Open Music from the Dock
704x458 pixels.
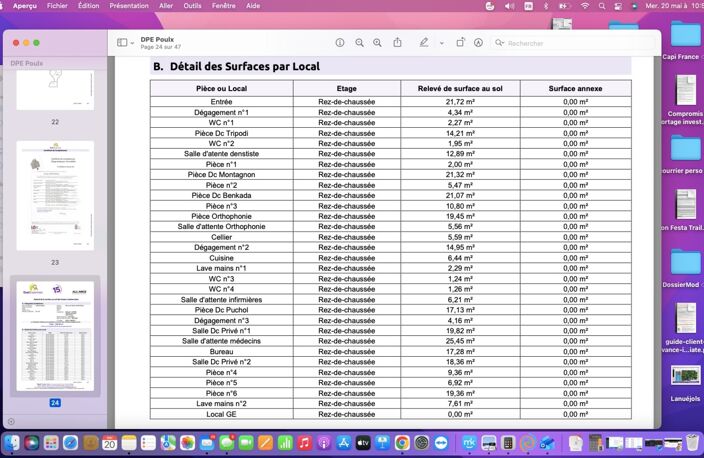[x=304, y=443]
